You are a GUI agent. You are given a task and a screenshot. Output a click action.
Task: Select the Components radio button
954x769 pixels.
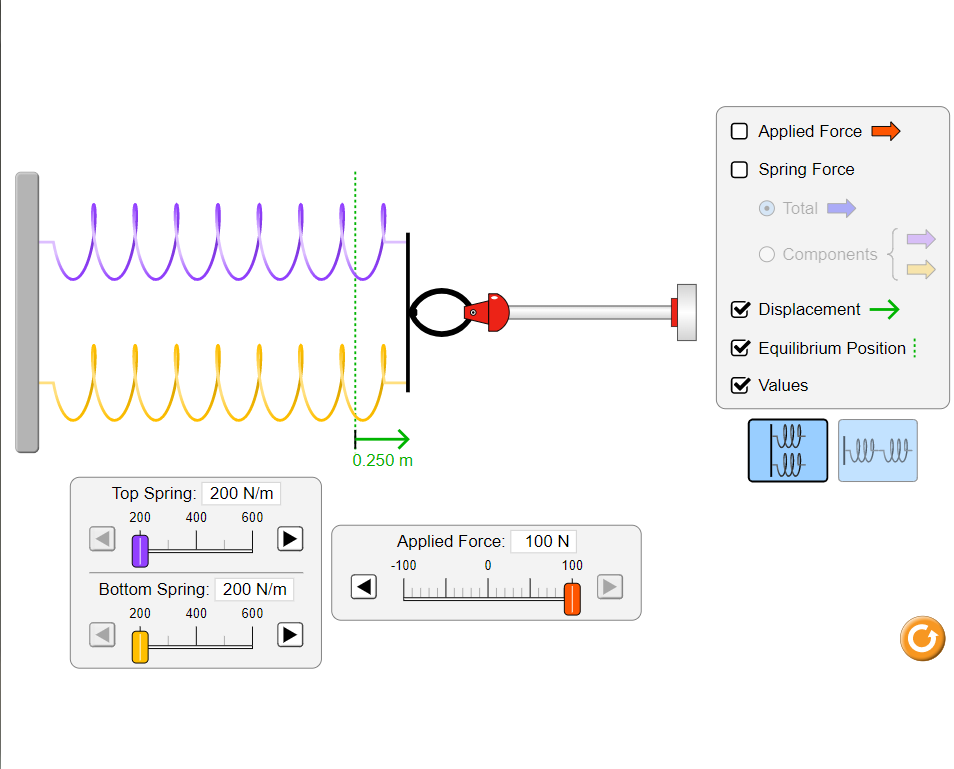click(767, 254)
